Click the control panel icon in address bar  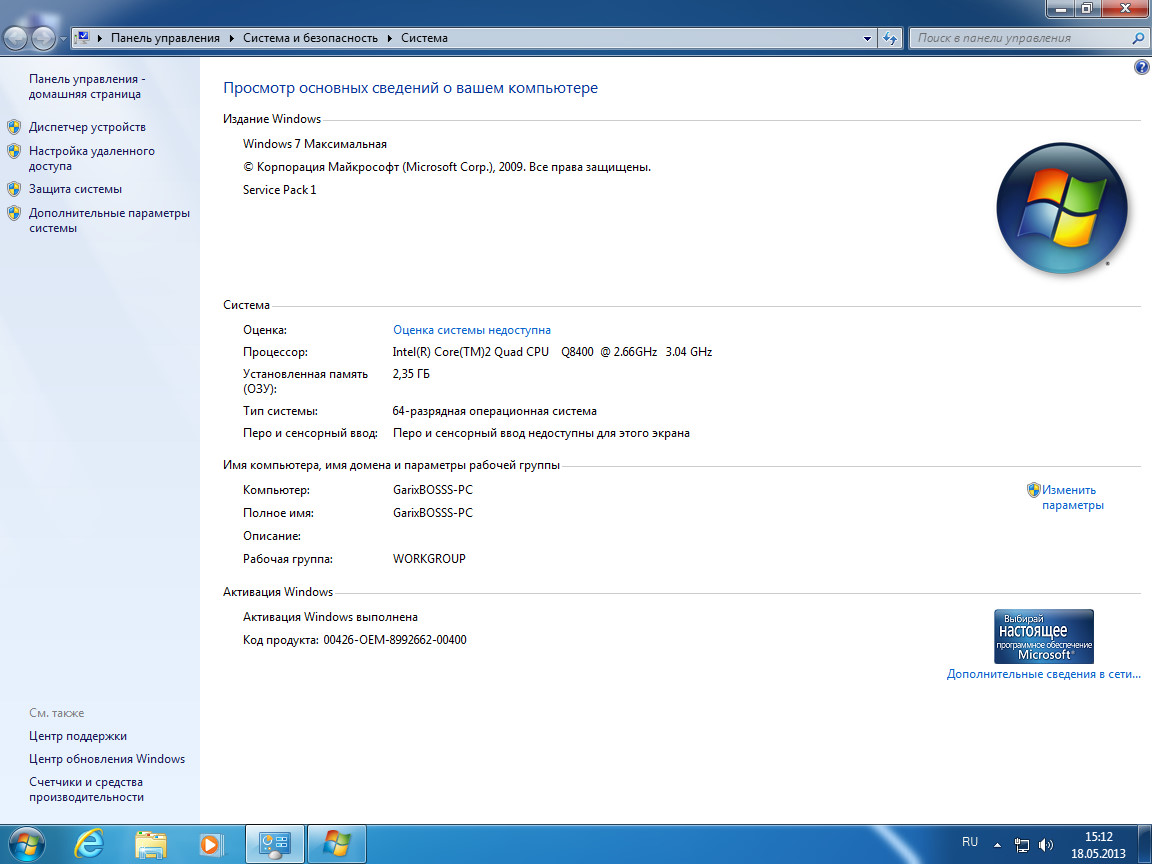coord(82,37)
